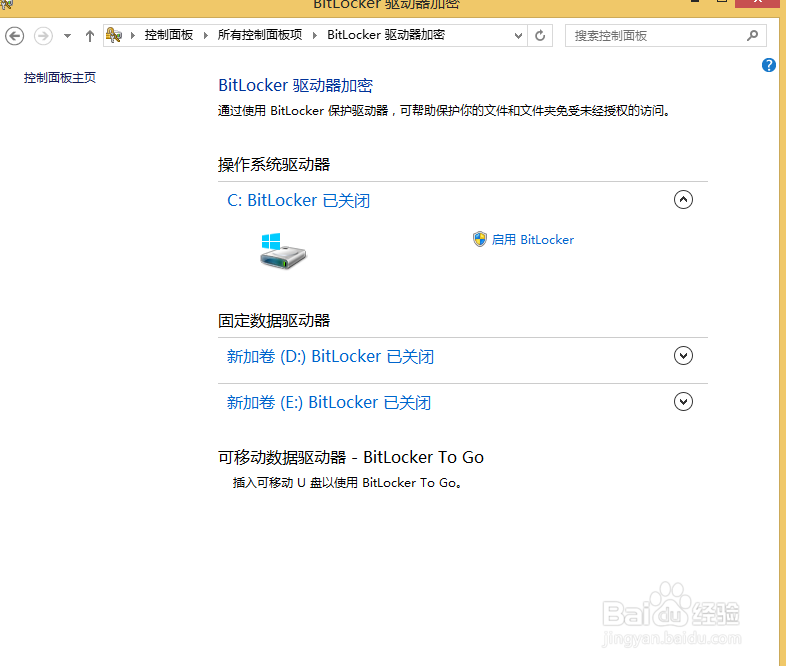The width and height of the screenshot is (786, 666).
Task: Click C: BitLocker 已关闭 drive heading
Action: coord(298,200)
